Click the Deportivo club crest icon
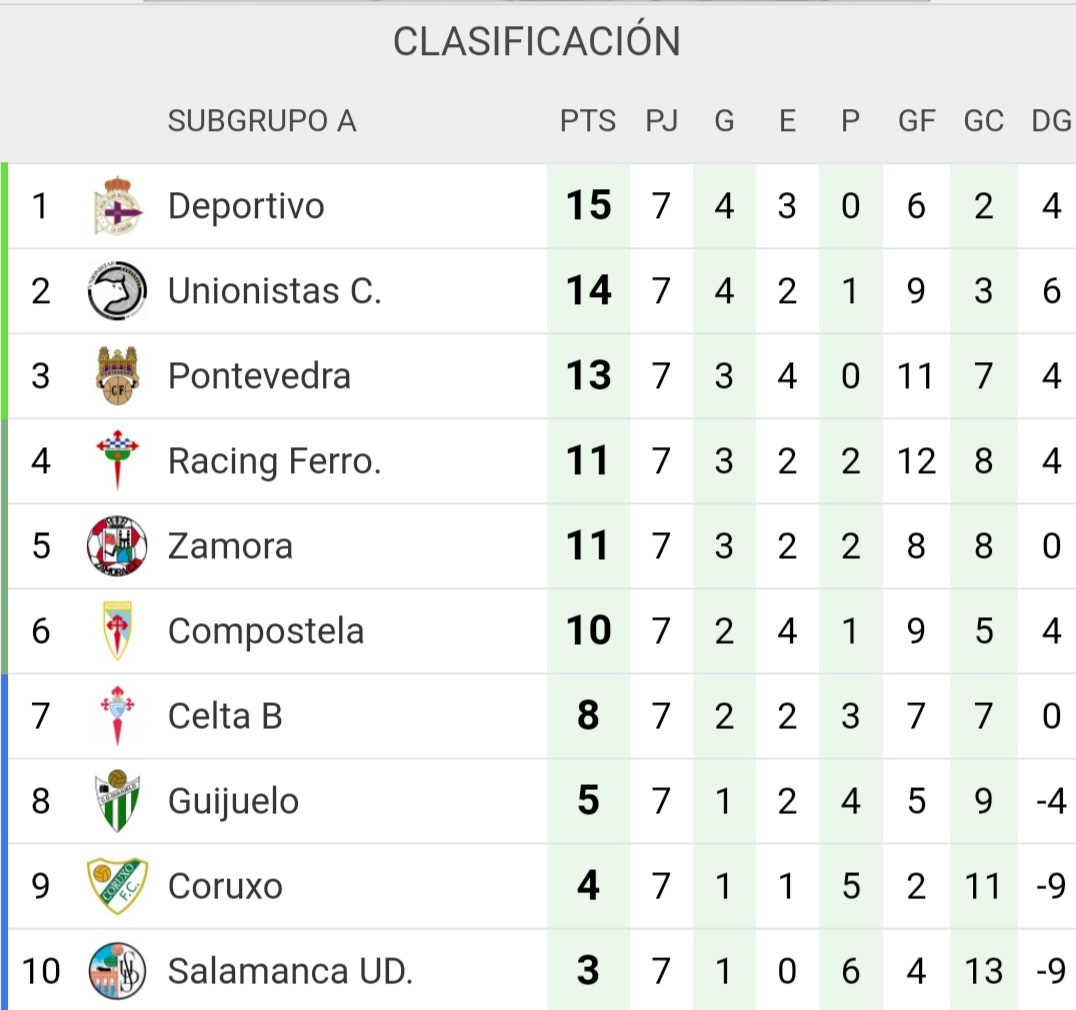This screenshot has width=1076, height=1010. point(118,206)
